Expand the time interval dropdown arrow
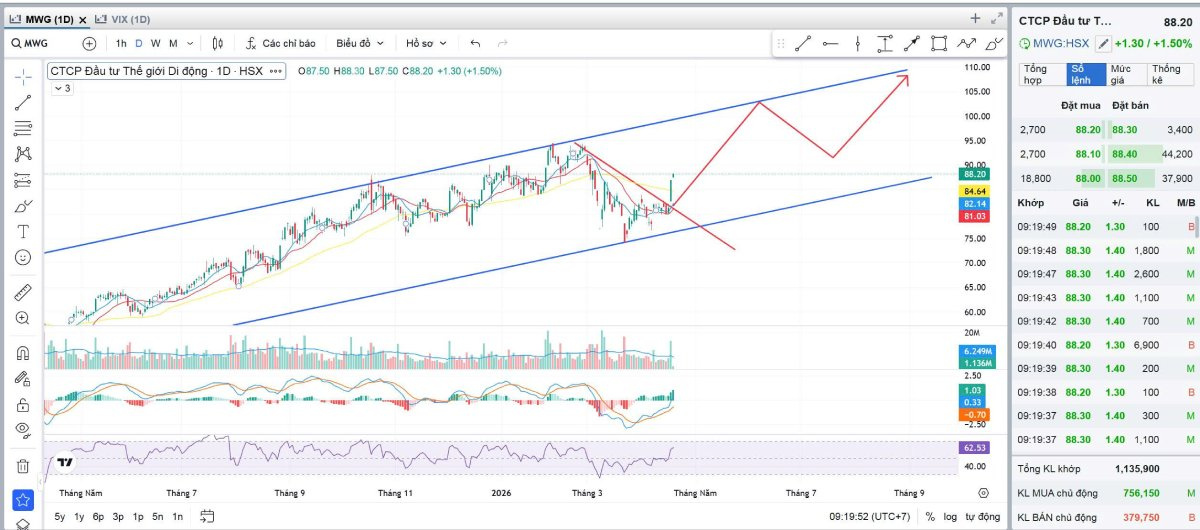This screenshot has width=1200, height=530. (x=190, y=43)
